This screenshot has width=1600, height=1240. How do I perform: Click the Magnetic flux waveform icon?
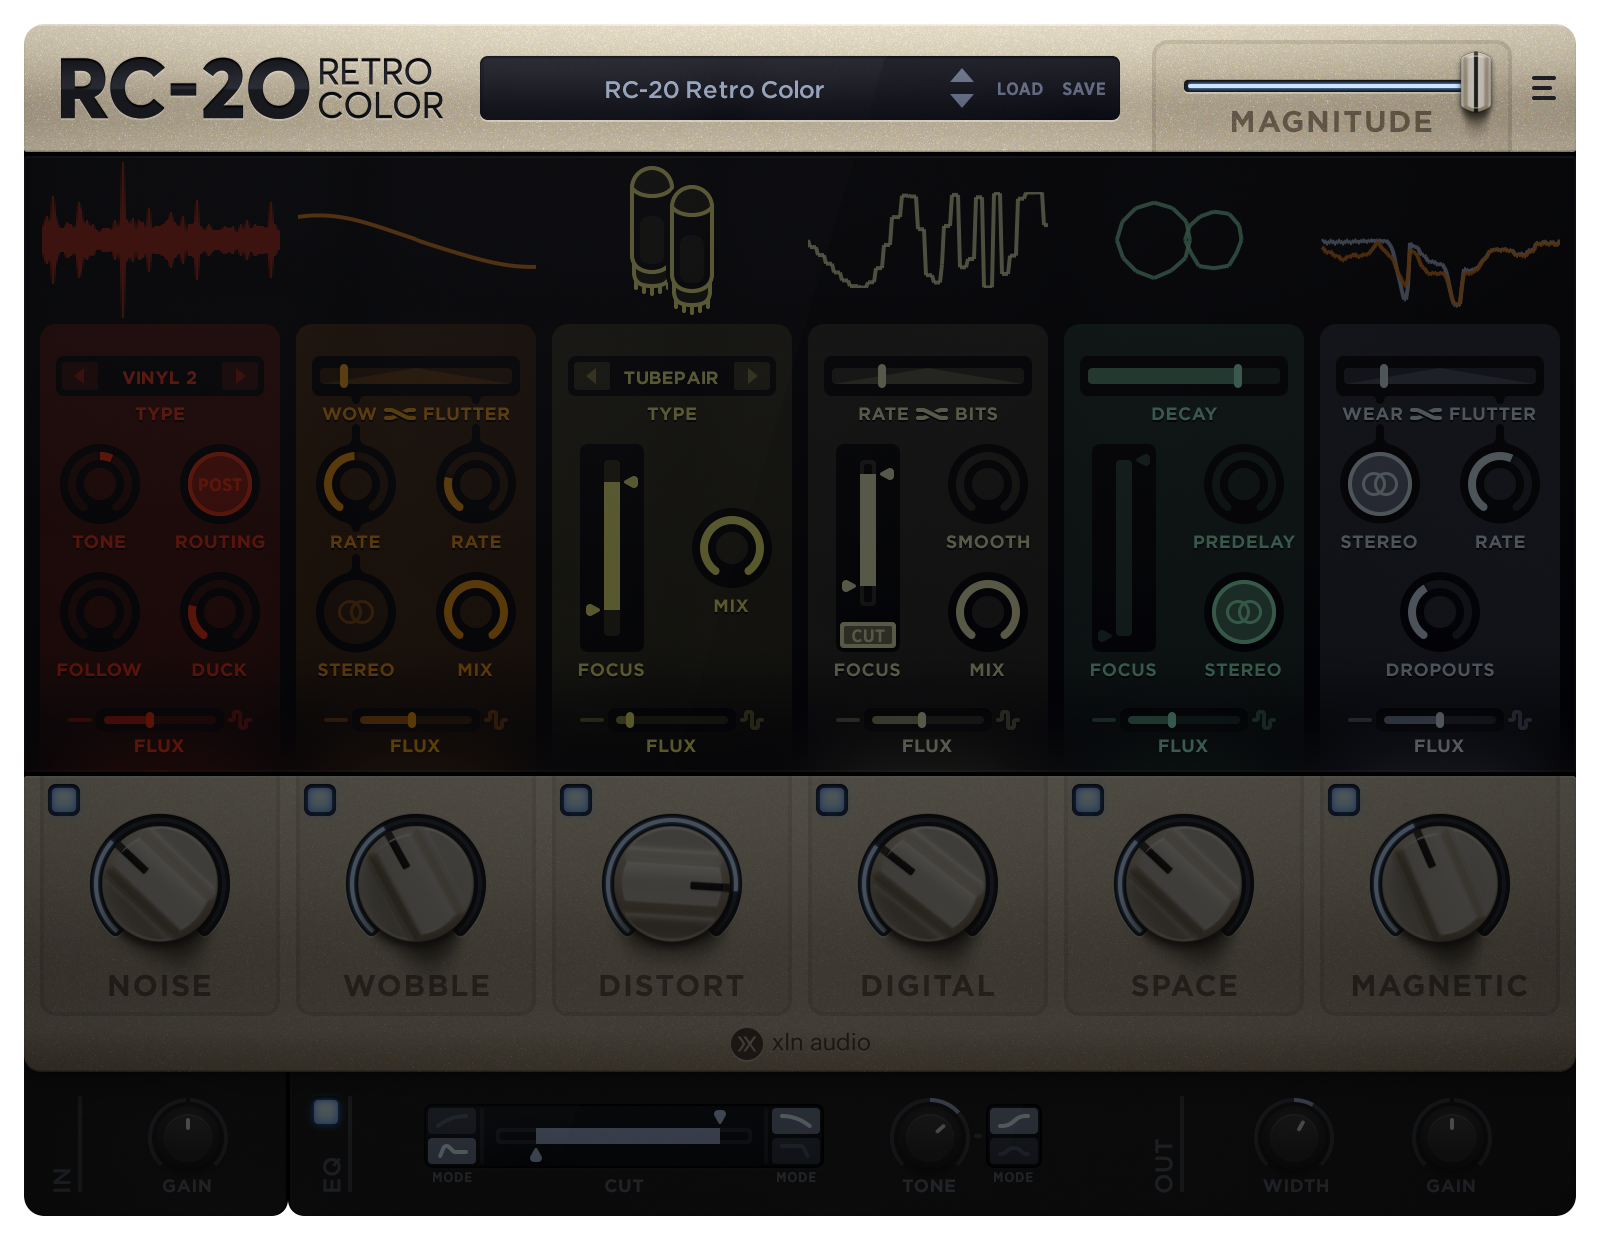(1520, 720)
